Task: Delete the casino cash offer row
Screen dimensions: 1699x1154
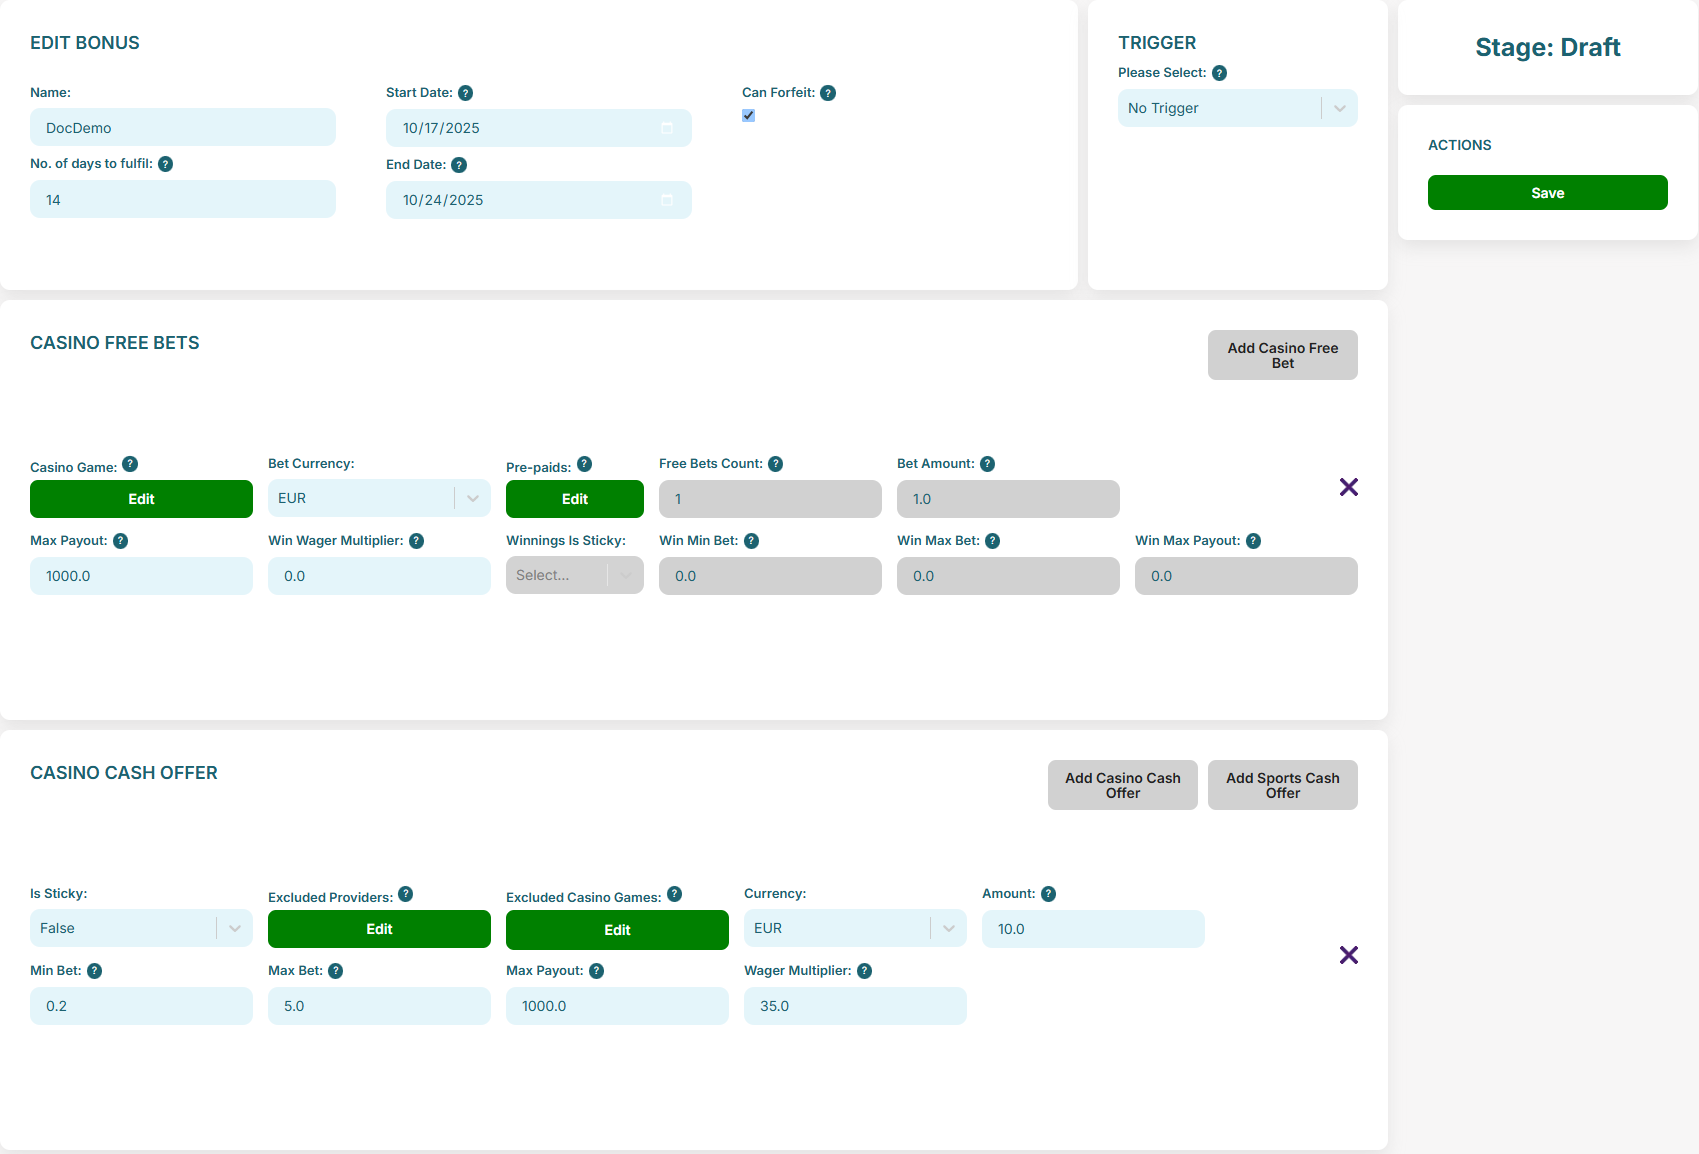Action: point(1348,955)
